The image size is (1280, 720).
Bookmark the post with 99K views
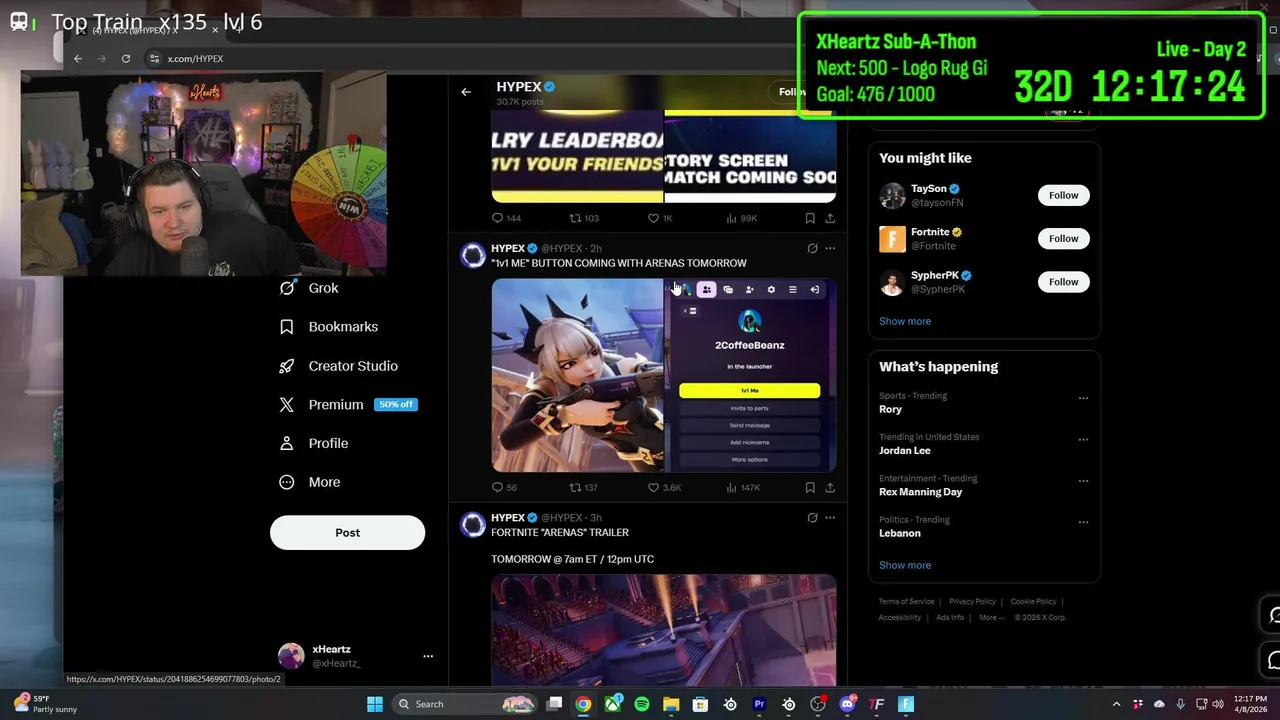(x=810, y=218)
